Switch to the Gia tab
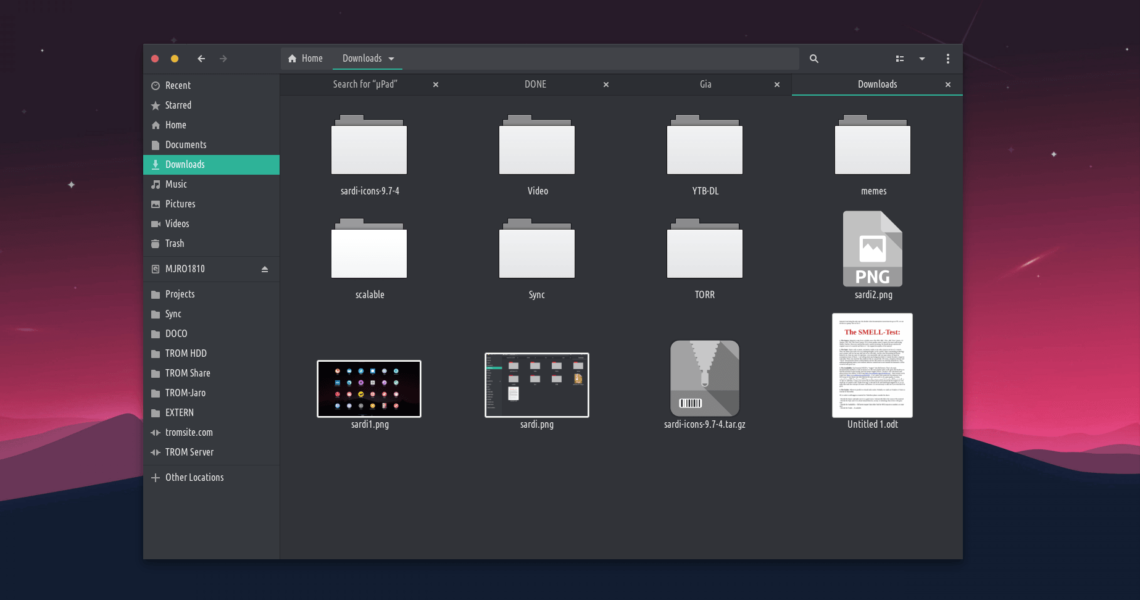This screenshot has height=600, width=1140. coord(705,85)
